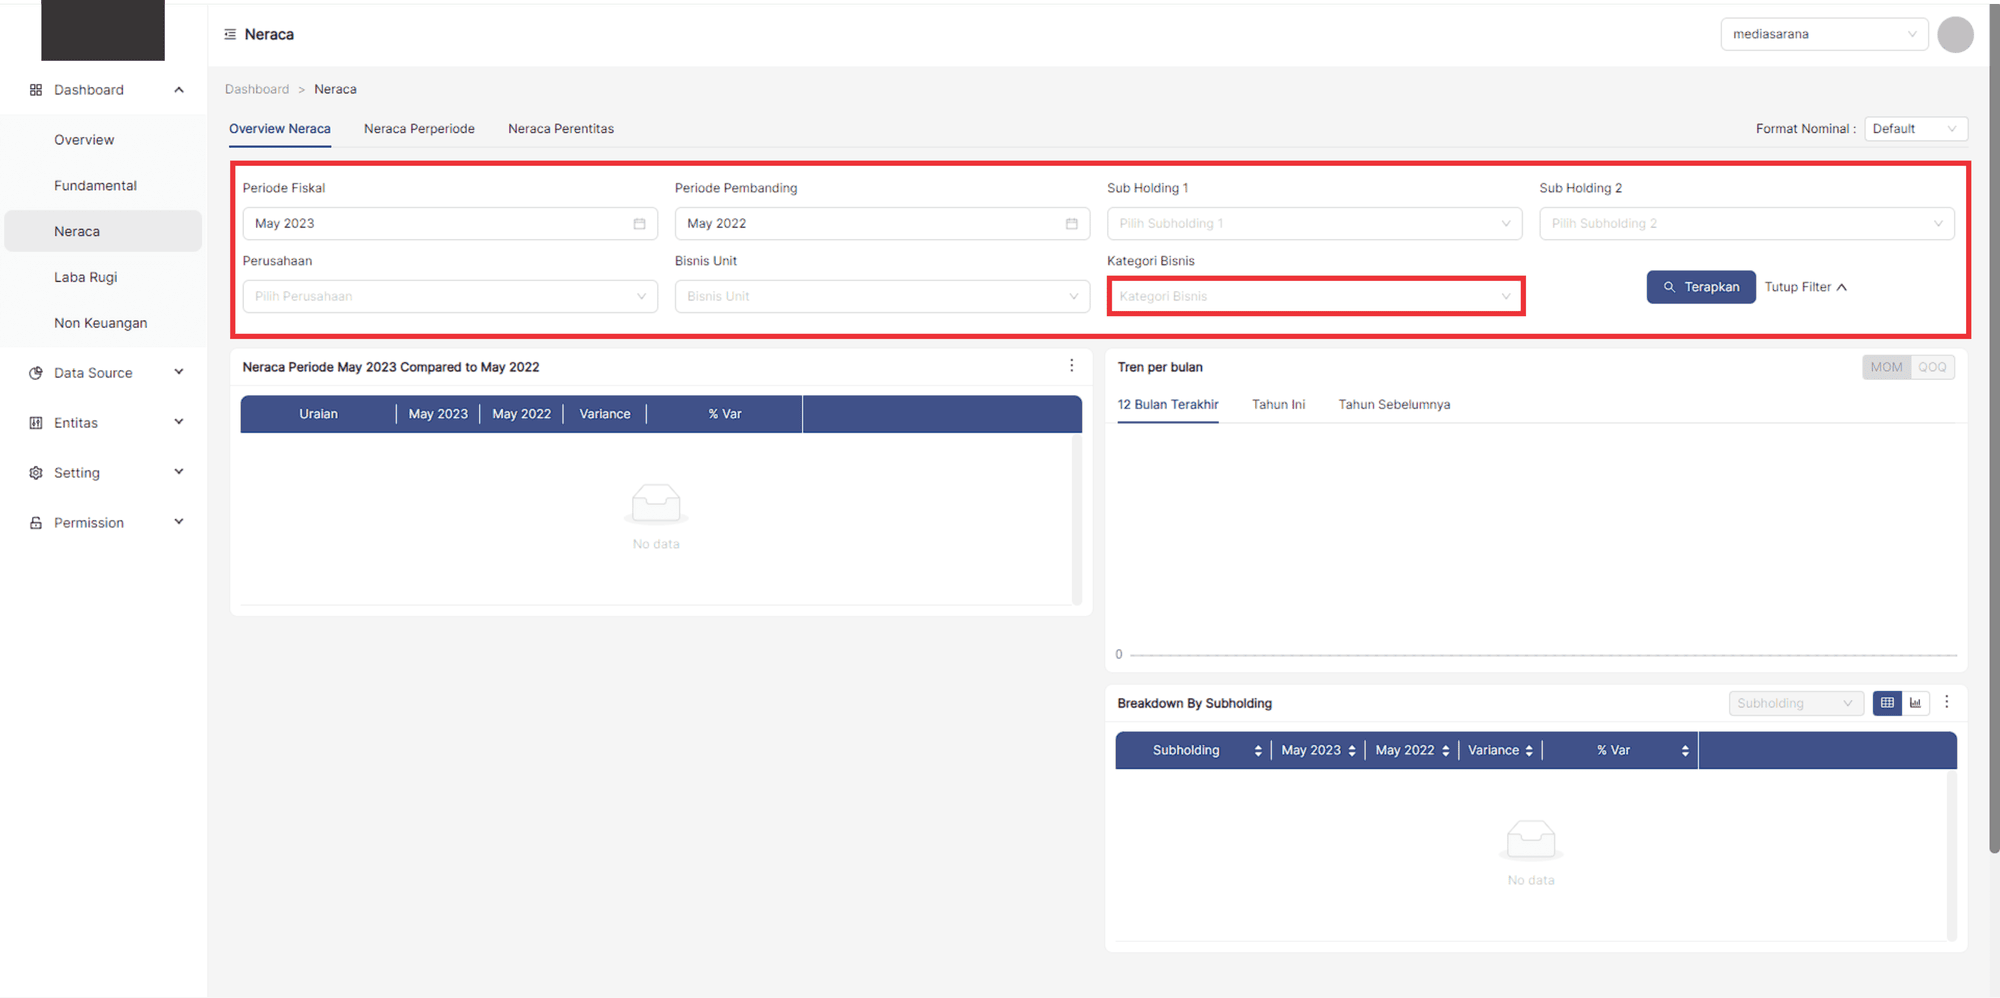Switch Breakdown to bar chart view icon
The height and width of the screenshot is (998, 2000).
click(x=1915, y=703)
